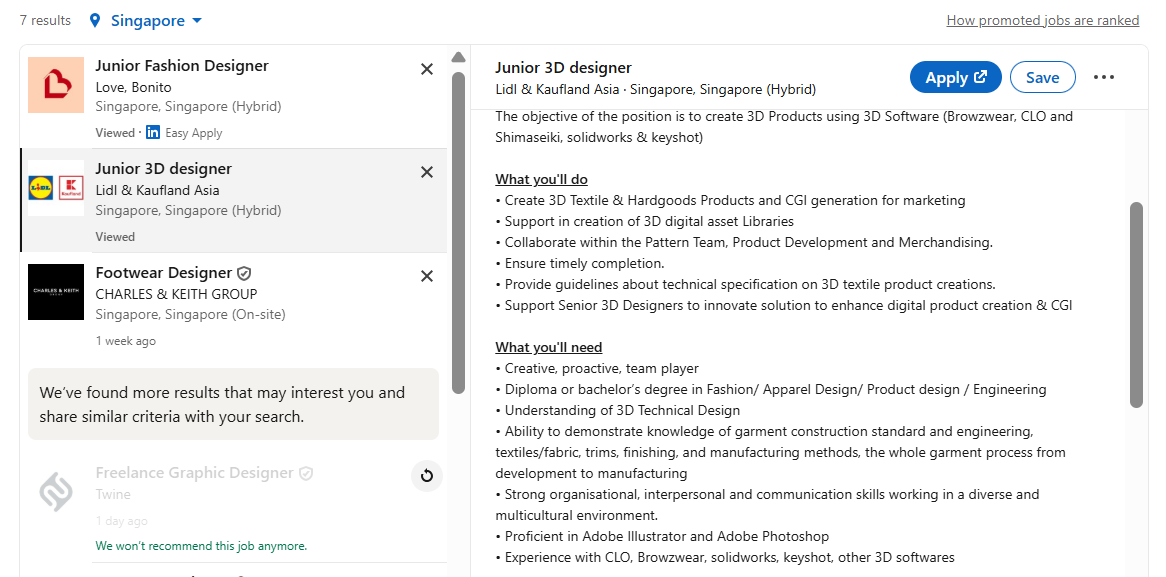Select the CHARLES & KEITH GROUP logo
The image size is (1166, 577).
pyautogui.click(x=55, y=292)
